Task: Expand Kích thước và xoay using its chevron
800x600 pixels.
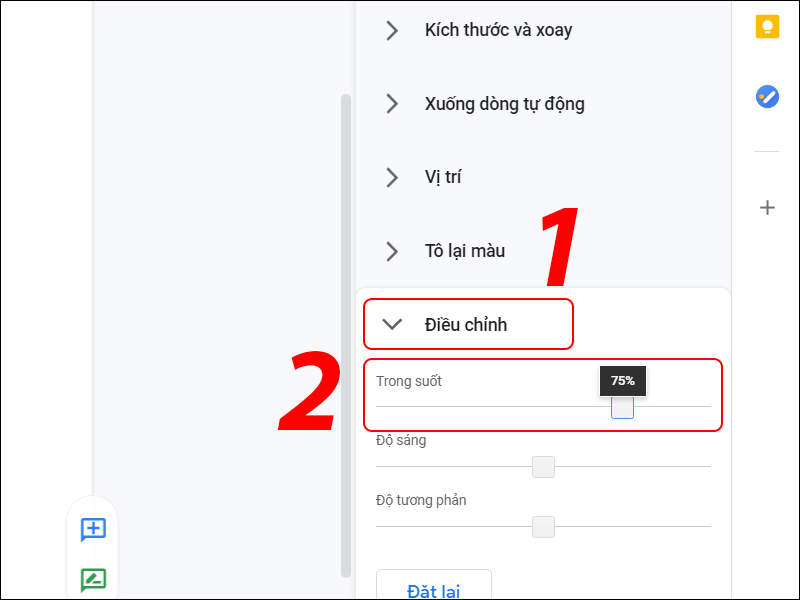Action: point(392,30)
